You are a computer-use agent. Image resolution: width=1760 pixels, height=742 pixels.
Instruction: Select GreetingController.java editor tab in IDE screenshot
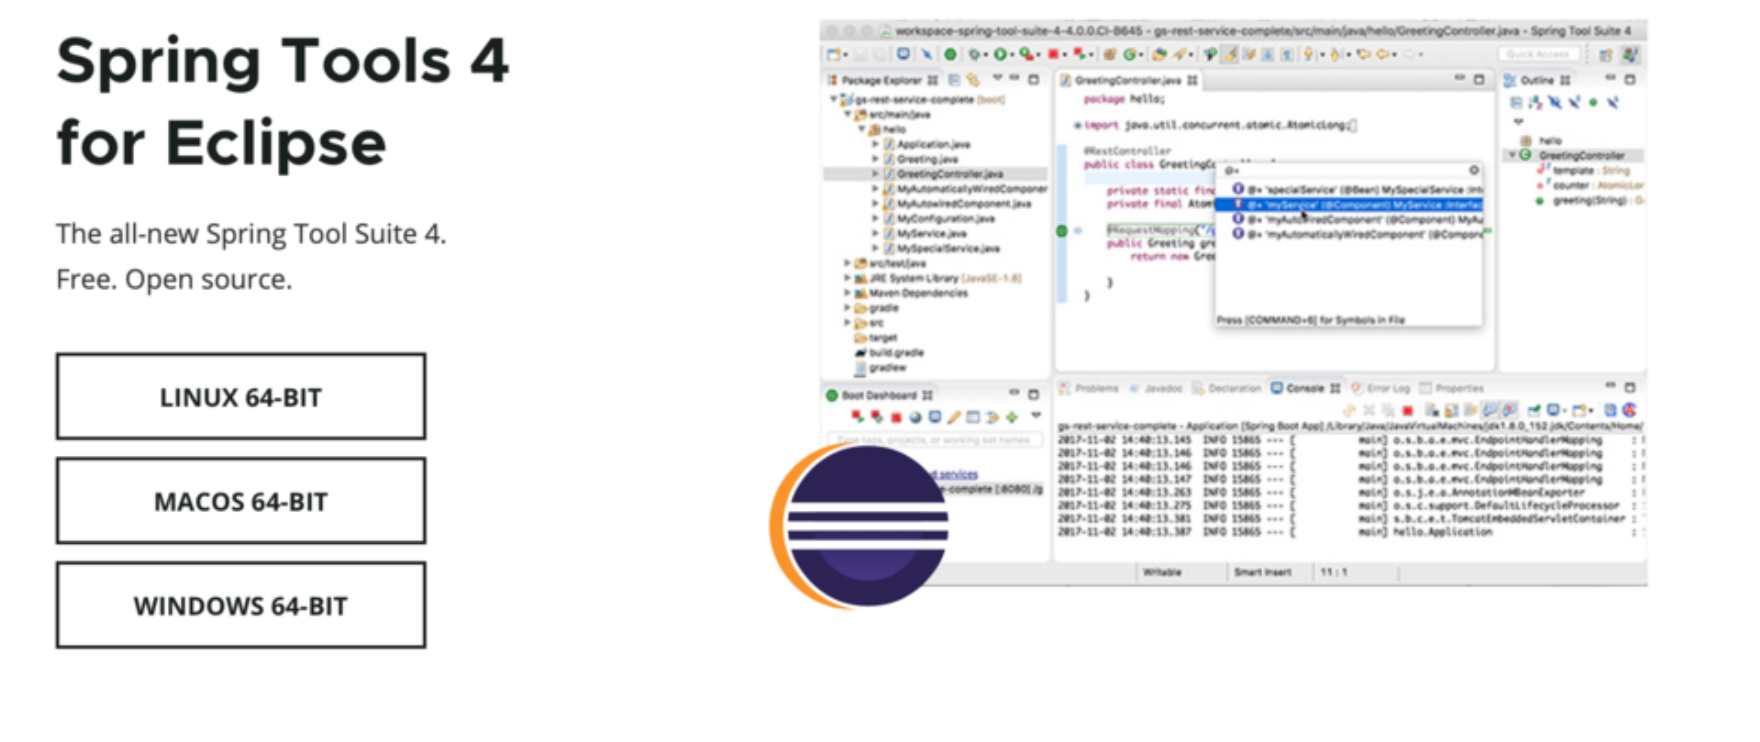pyautogui.click(x=1128, y=80)
